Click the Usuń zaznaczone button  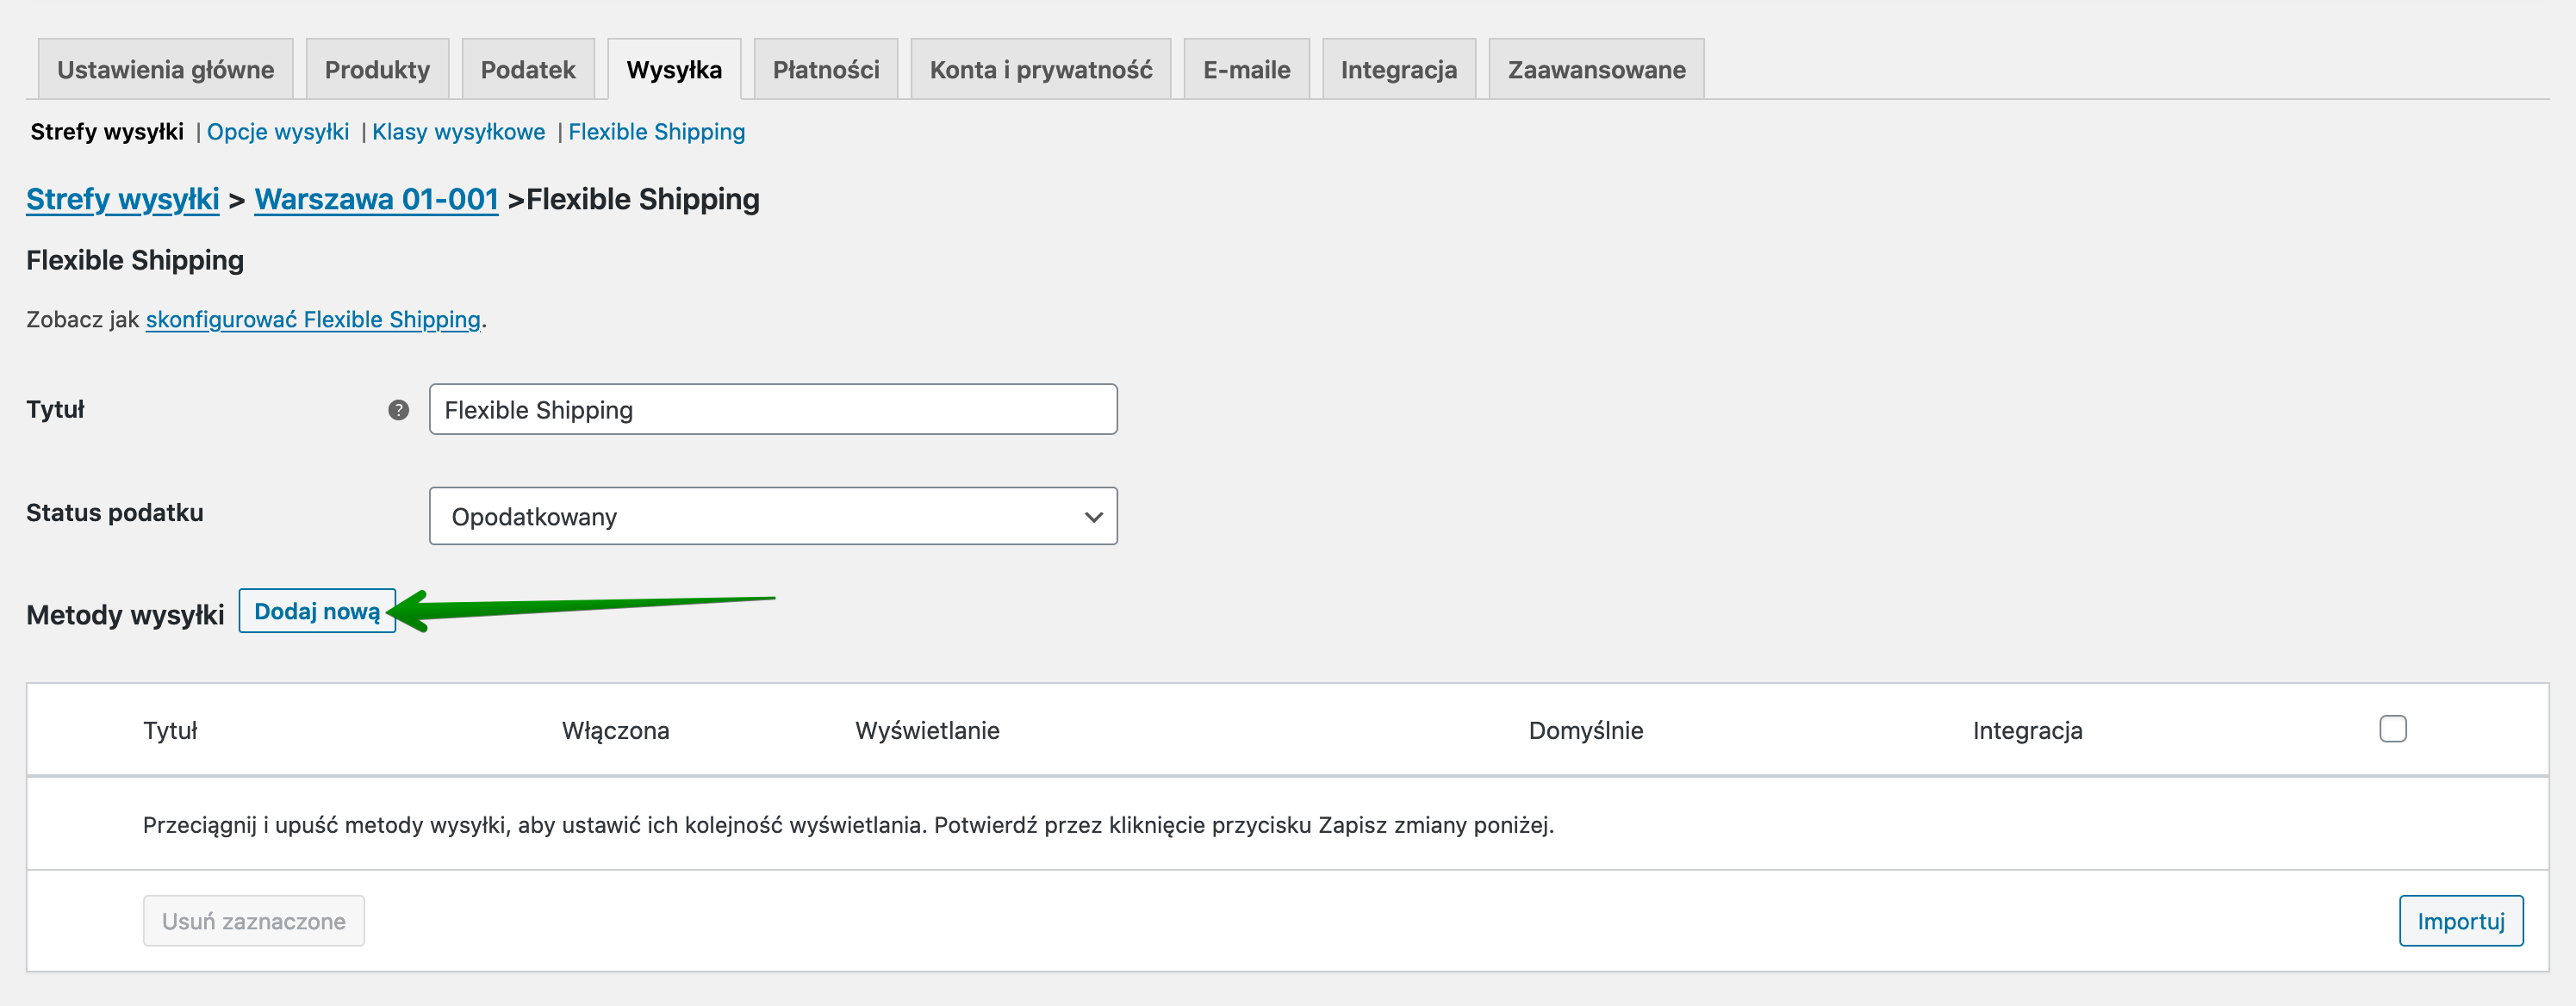254,921
